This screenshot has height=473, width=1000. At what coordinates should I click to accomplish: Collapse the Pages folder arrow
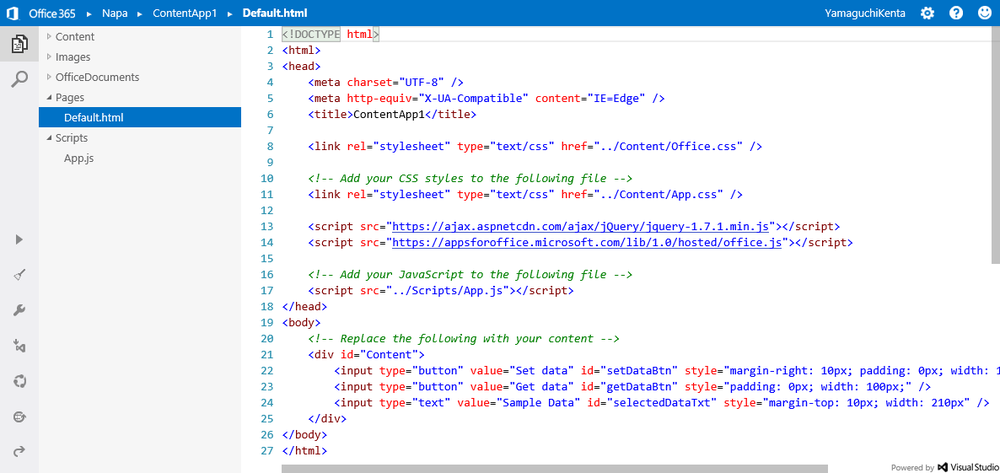(49, 98)
